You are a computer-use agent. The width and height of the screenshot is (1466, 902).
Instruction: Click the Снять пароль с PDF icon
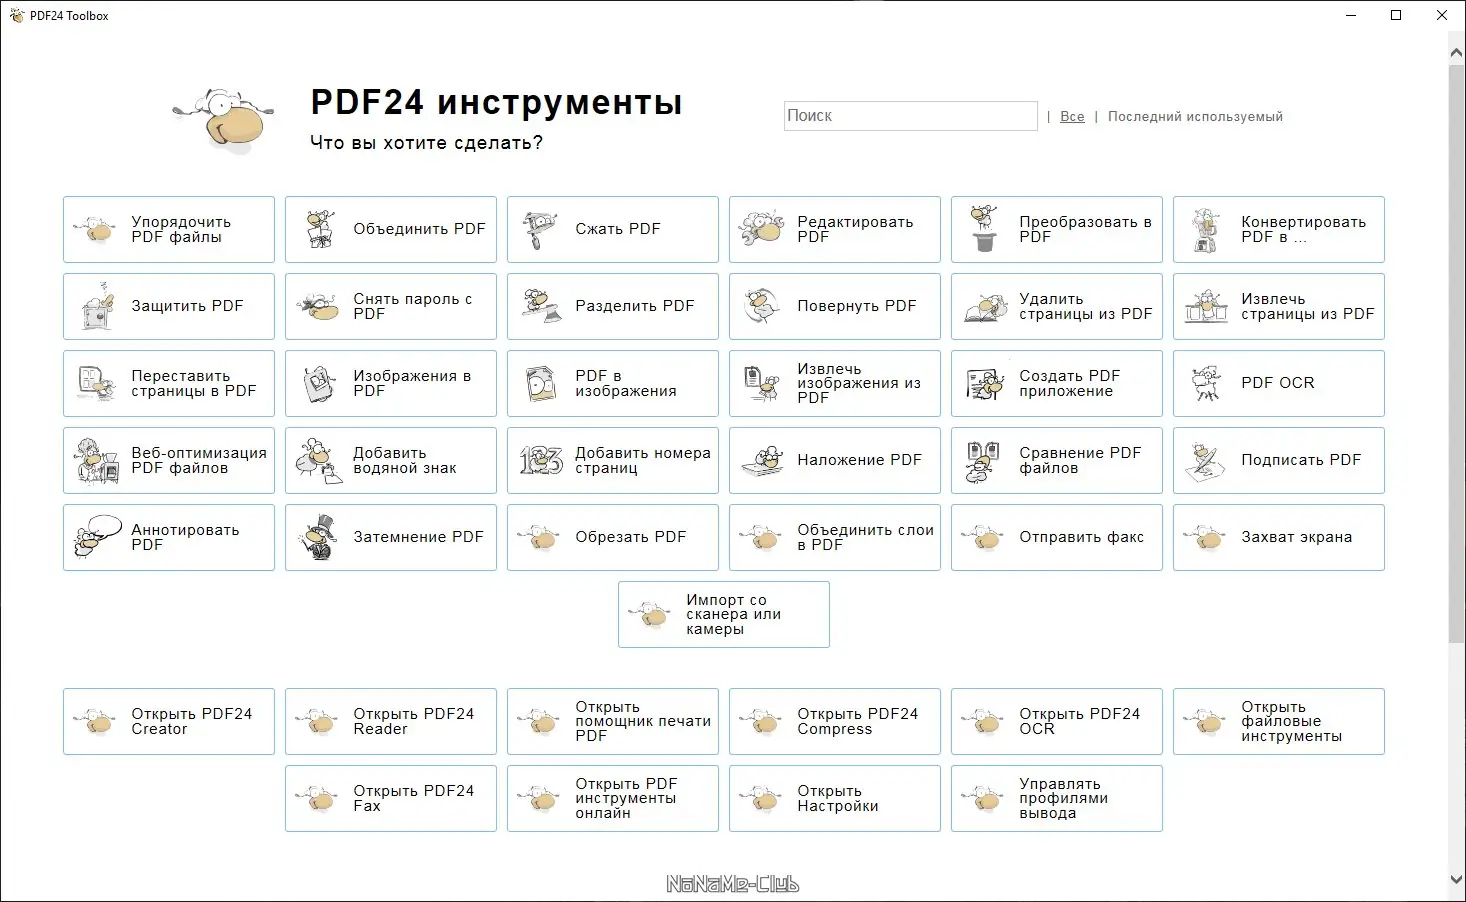pyautogui.click(x=319, y=306)
